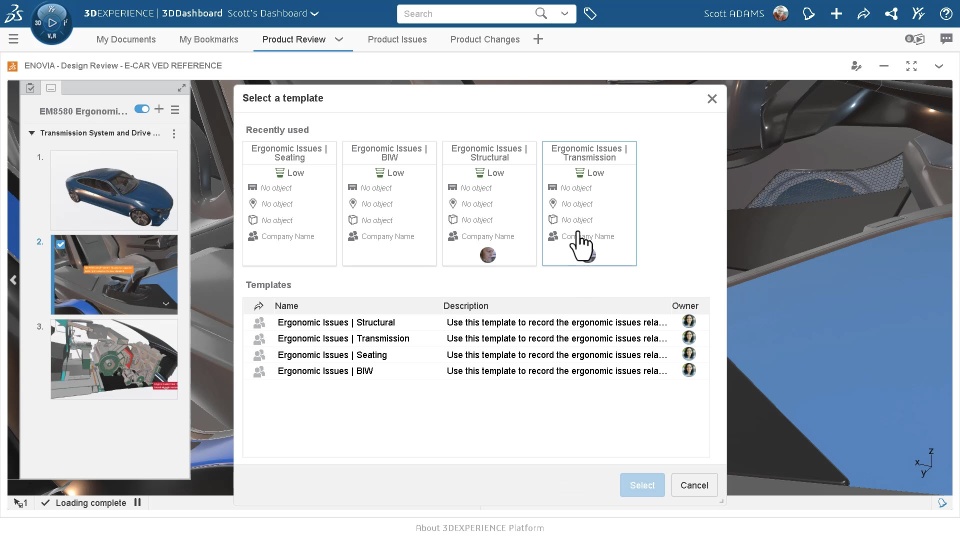Image resolution: width=960 pixels, height=540 pixels.
Task: Open About 3DEXPERIENCE Platform link
Action: click(480, 528)
